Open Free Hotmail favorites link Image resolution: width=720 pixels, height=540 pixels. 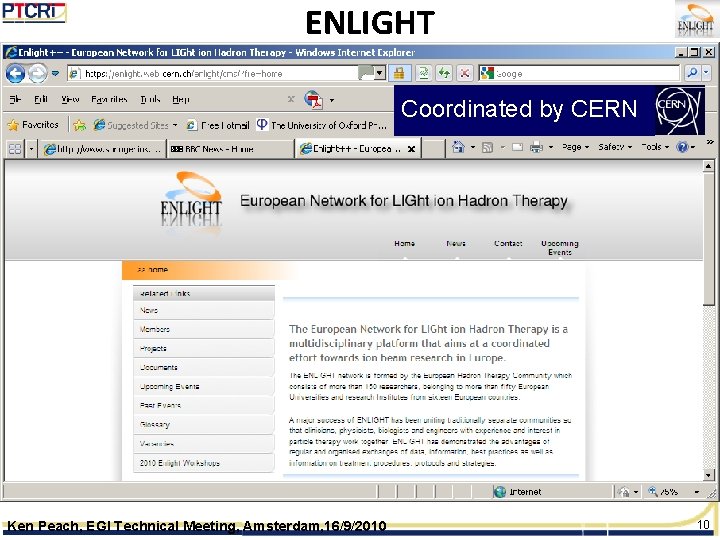pyautogui.click(x=218, y=125)
